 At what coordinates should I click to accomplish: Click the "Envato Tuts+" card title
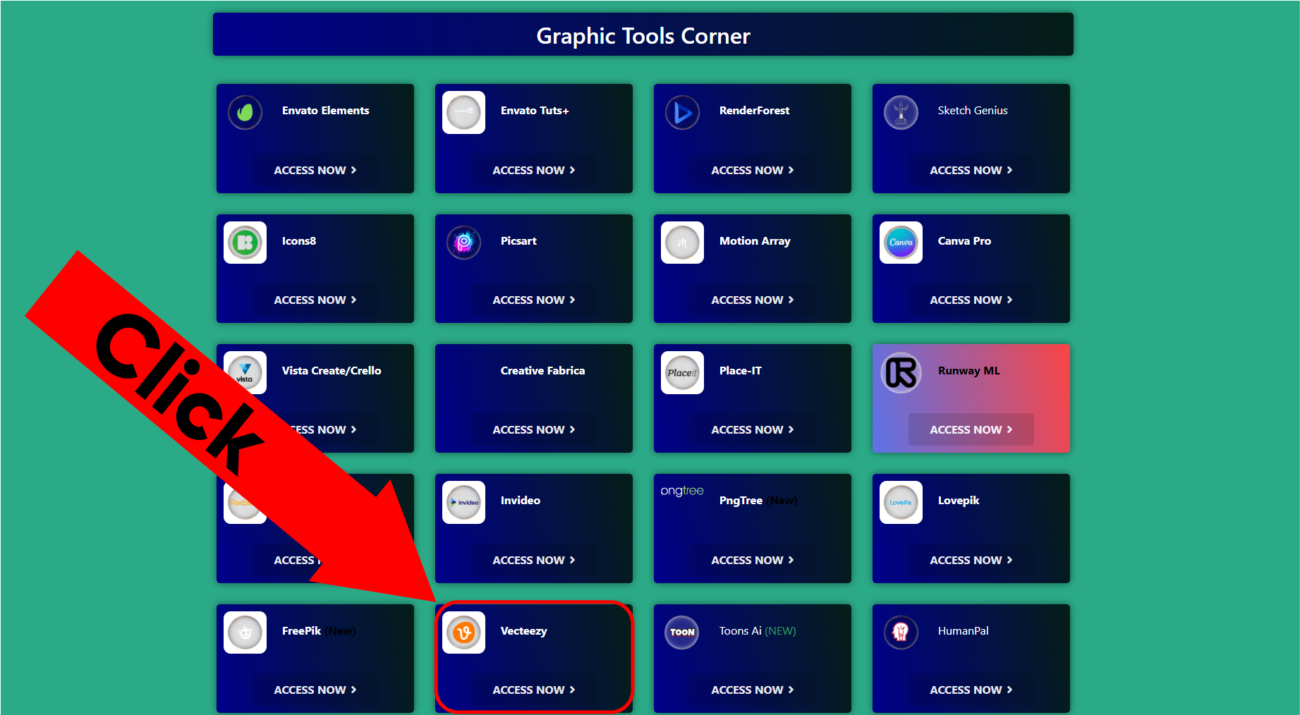(x=535, y=111)
